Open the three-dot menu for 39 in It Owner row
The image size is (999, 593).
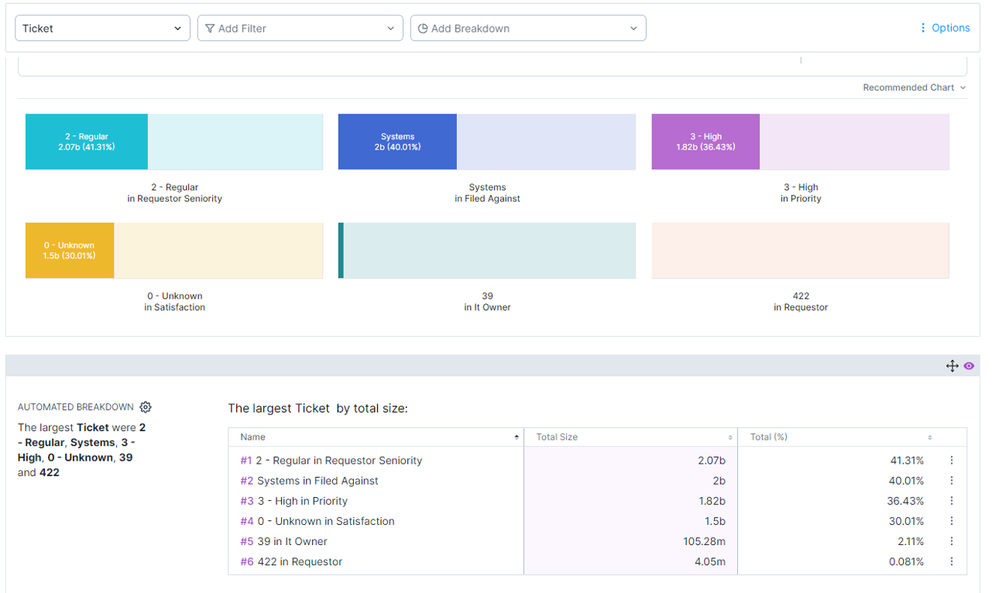point(951,542)
